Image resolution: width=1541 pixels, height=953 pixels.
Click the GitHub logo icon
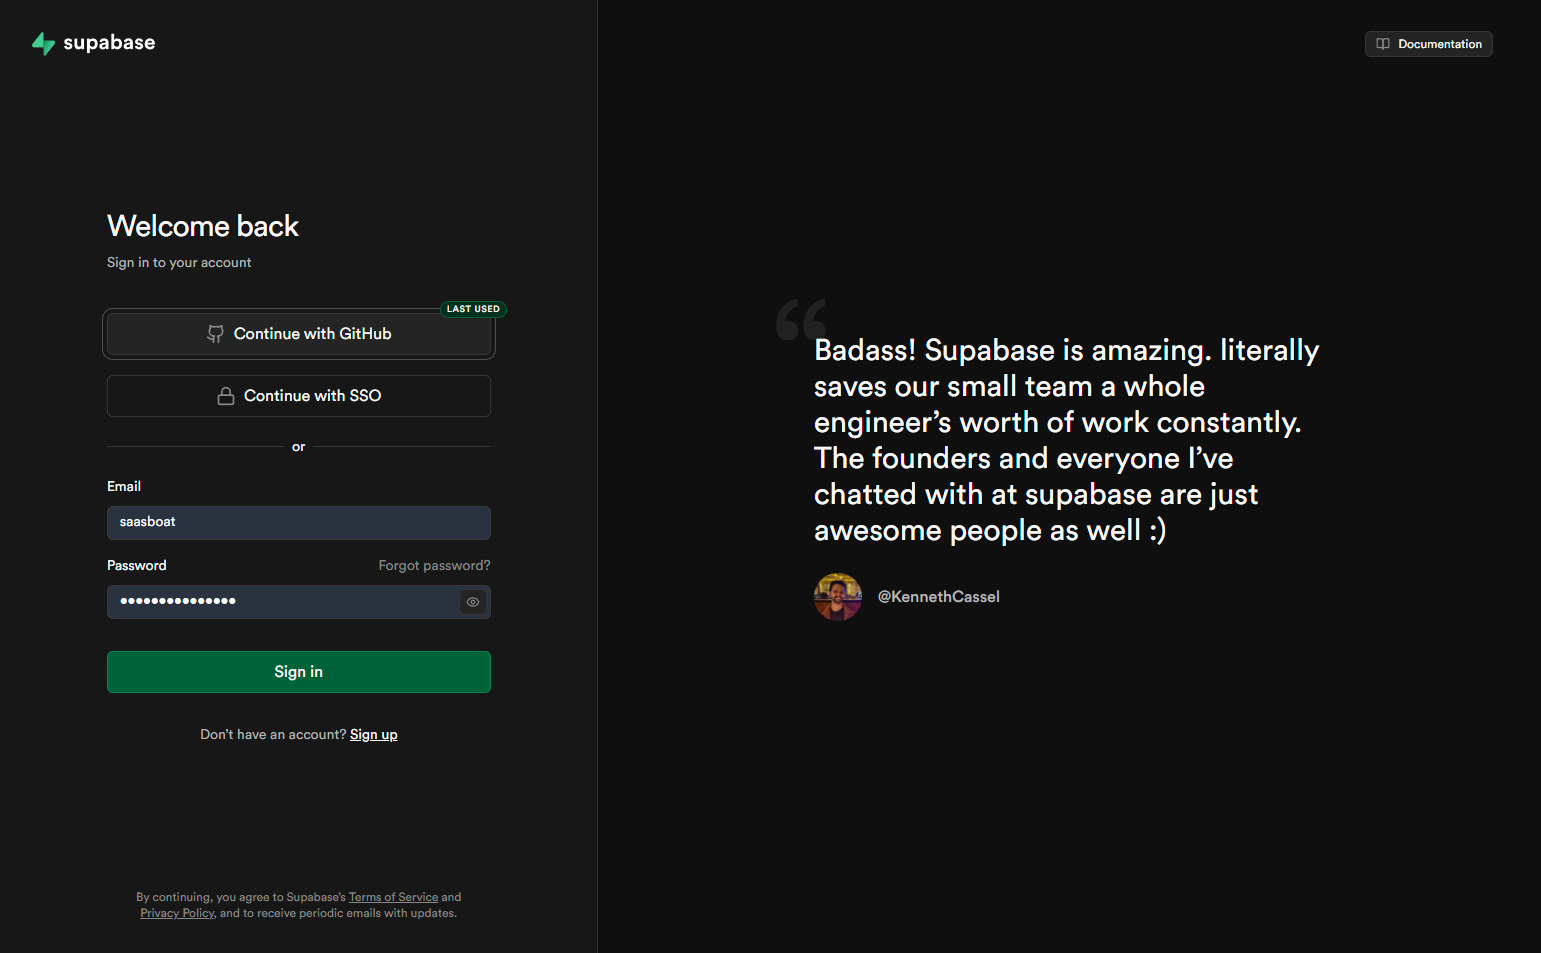(x=216, y=333)
